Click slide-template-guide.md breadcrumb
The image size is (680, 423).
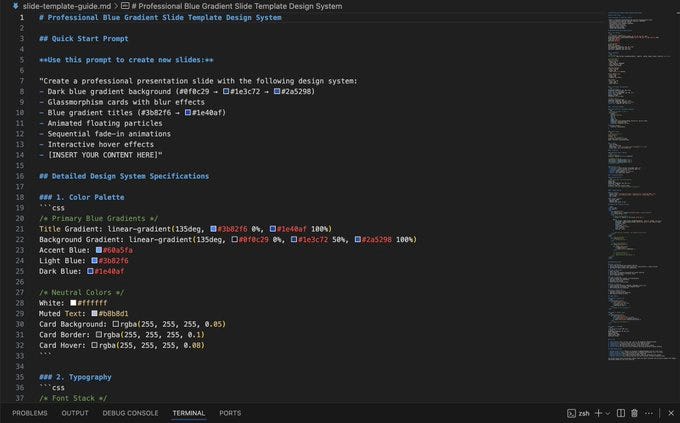[67, 6]
